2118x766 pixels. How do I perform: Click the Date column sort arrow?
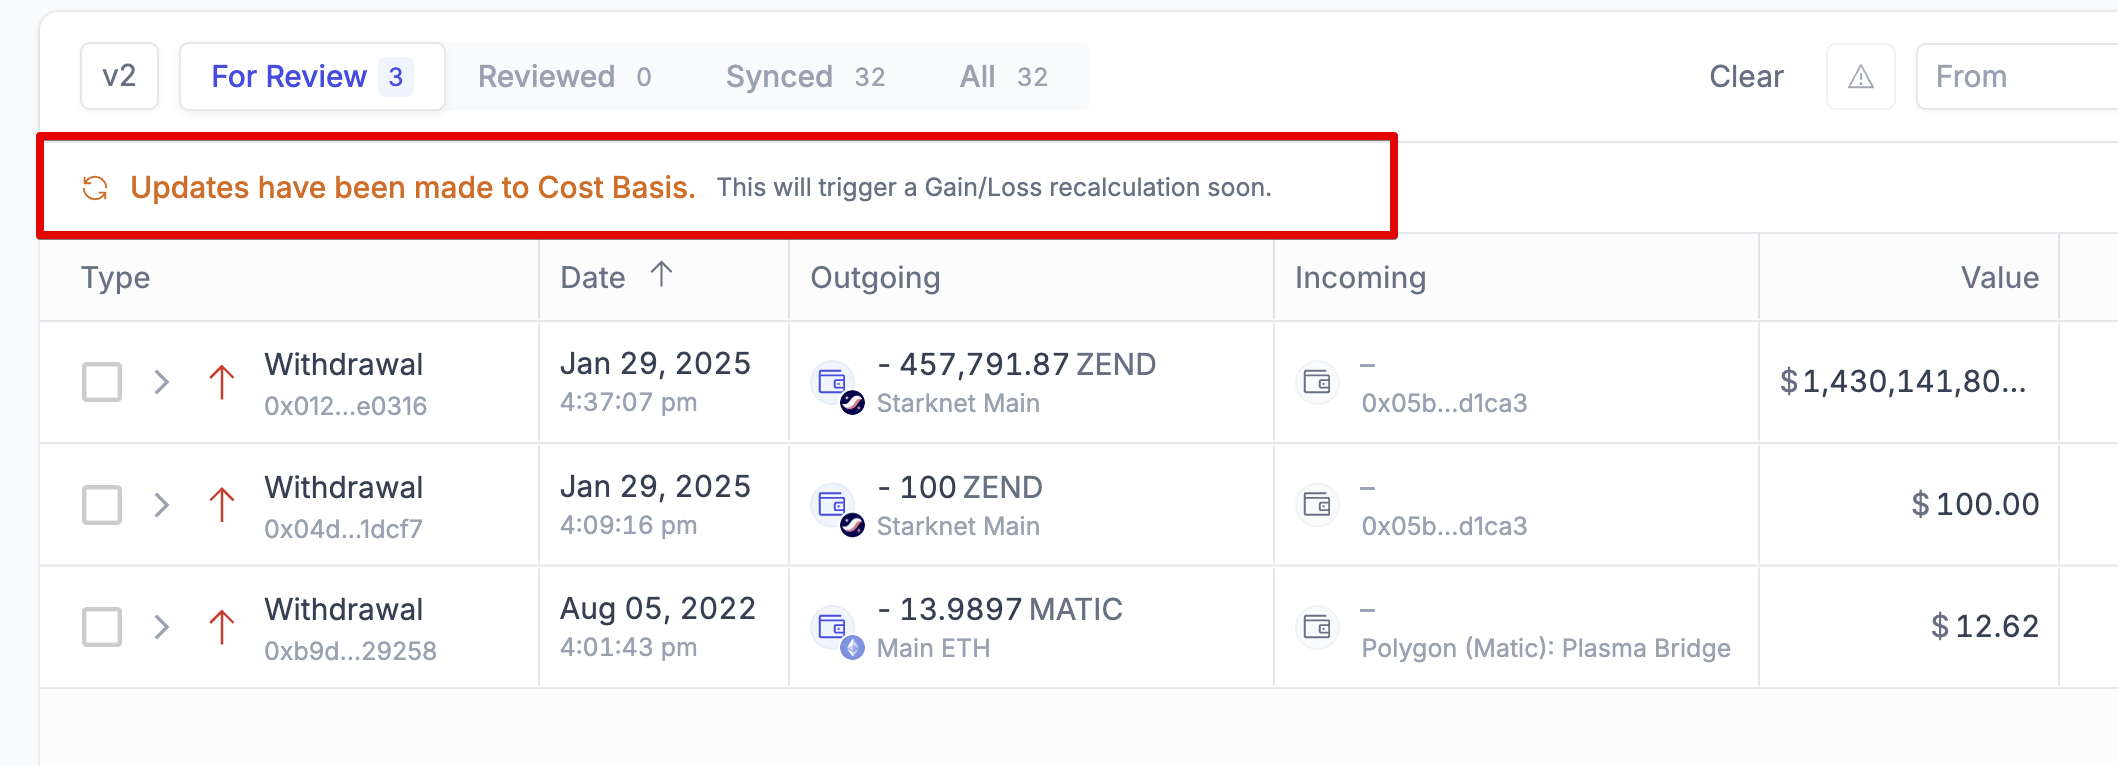[x=661, y=274]
